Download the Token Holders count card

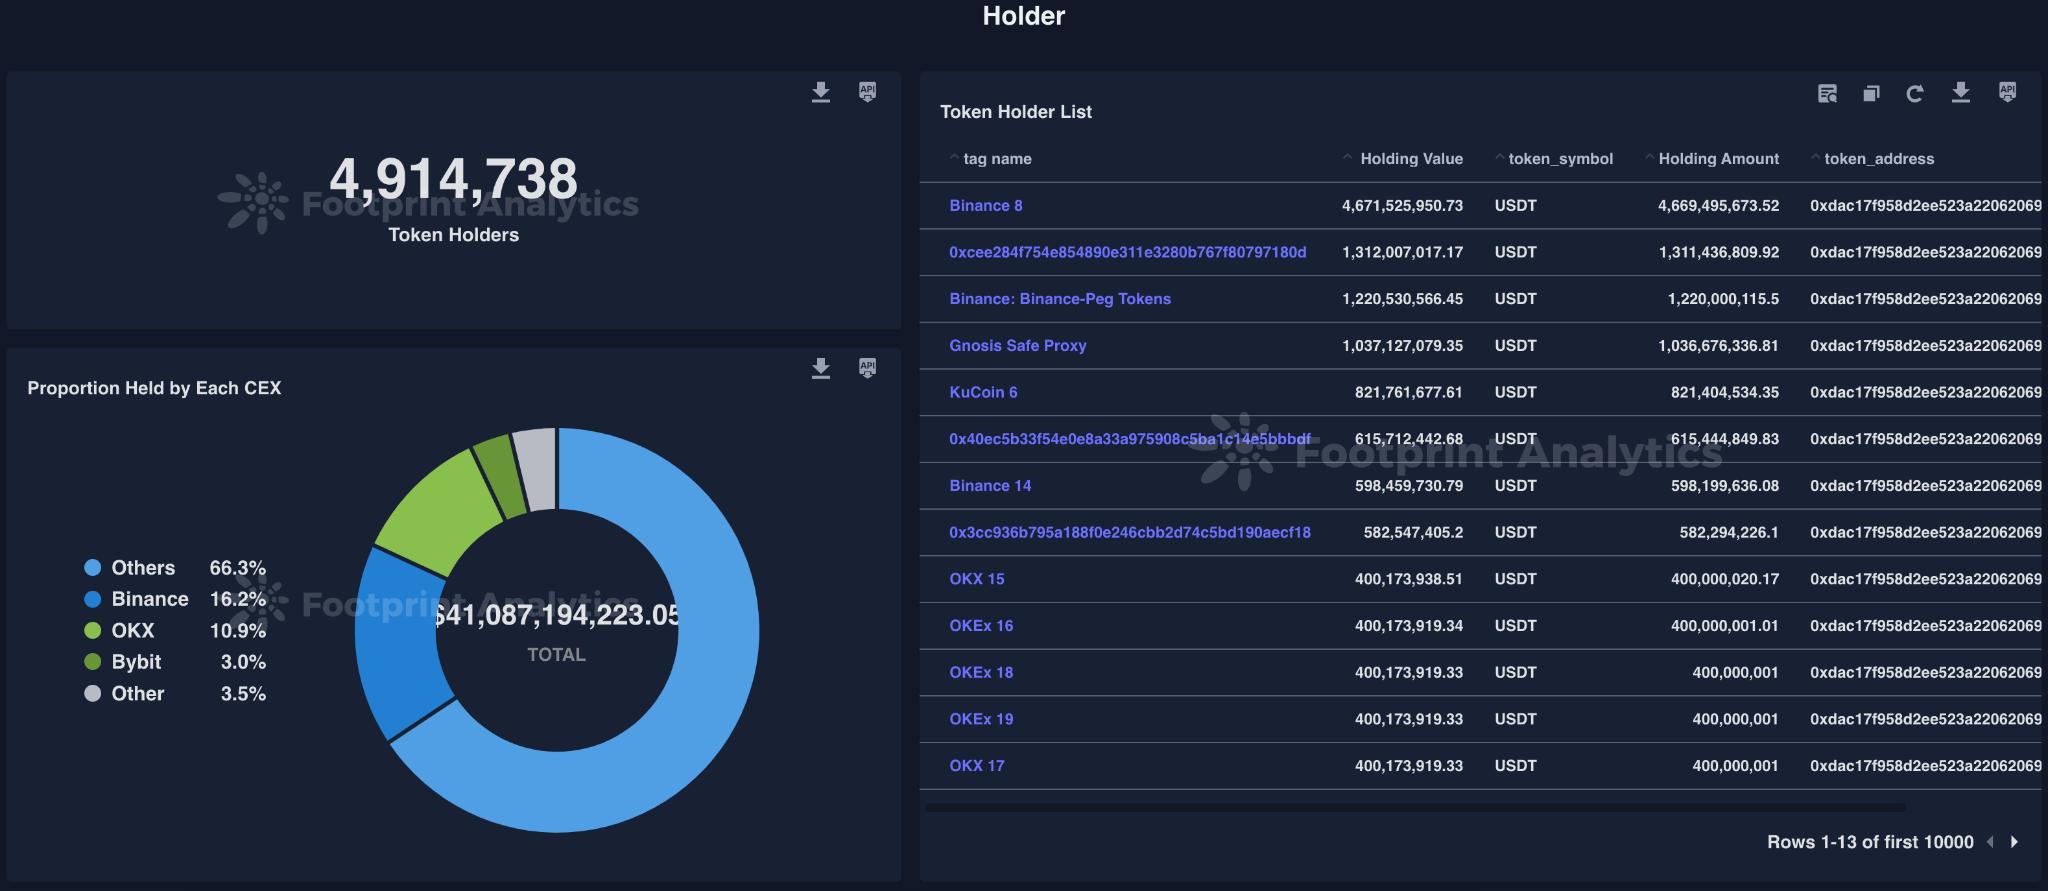821,93
